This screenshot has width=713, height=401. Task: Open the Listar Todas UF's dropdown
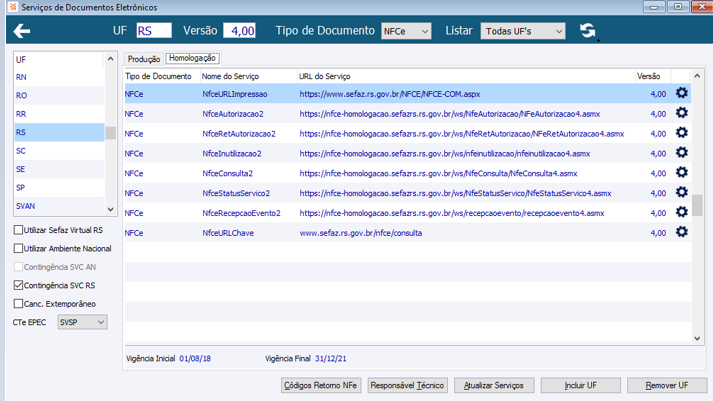[523, 31]
